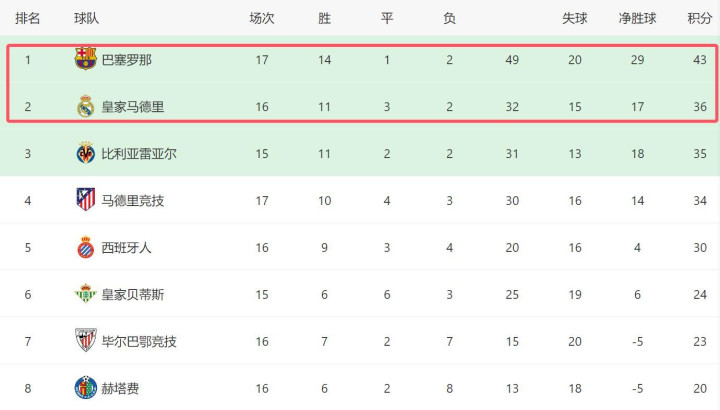Viewport: 720px width, 410px height.
Task: Click the 场次 column header
Action: coord(262,18)
